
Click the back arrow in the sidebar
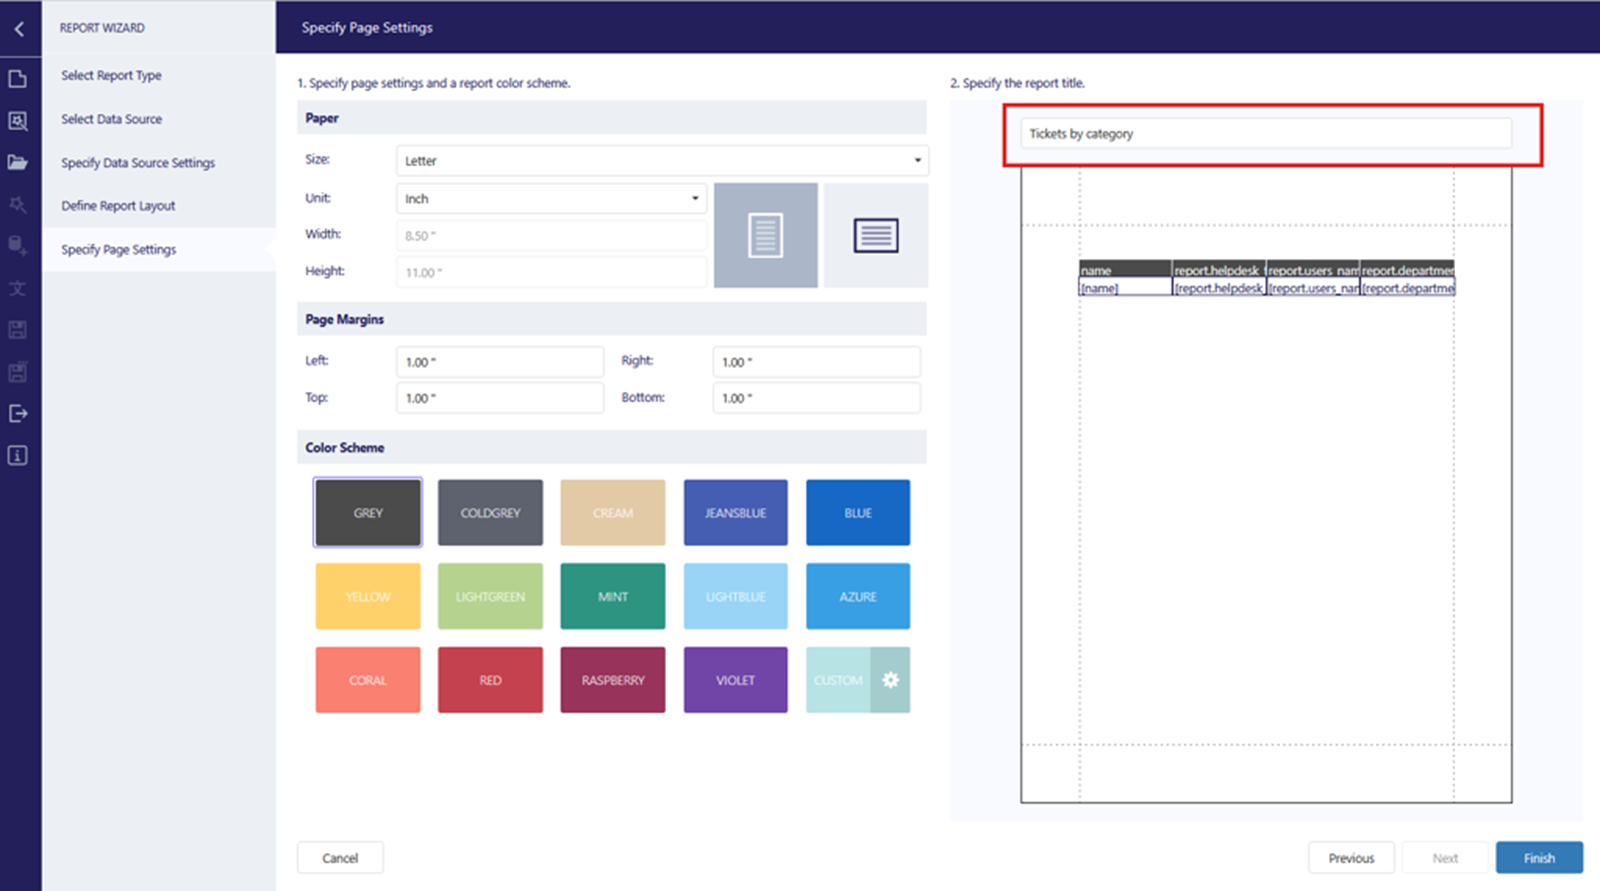[19, 29]
